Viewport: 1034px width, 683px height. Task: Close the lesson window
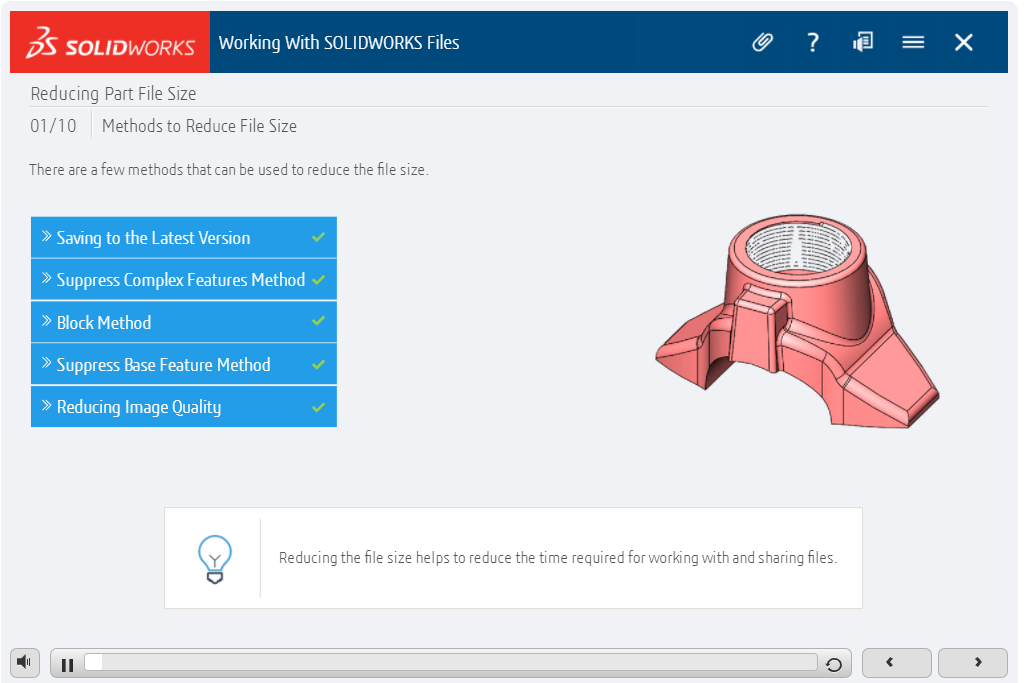pos(963,43)
